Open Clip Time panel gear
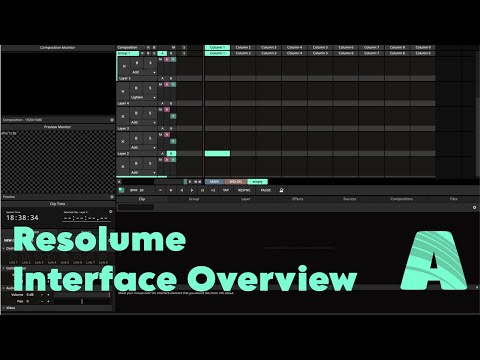 111,212
